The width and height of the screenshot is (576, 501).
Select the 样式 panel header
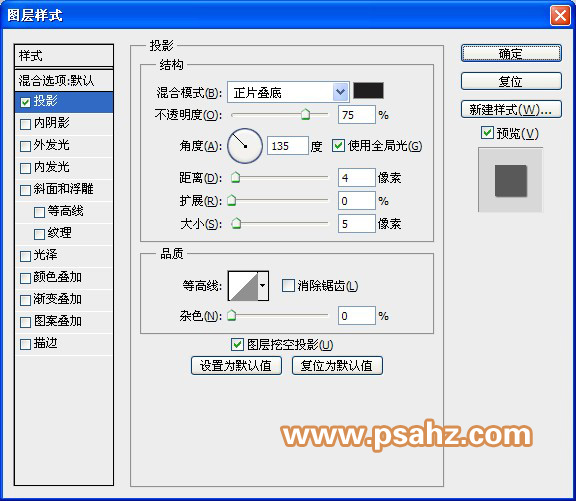pos(64,56)
